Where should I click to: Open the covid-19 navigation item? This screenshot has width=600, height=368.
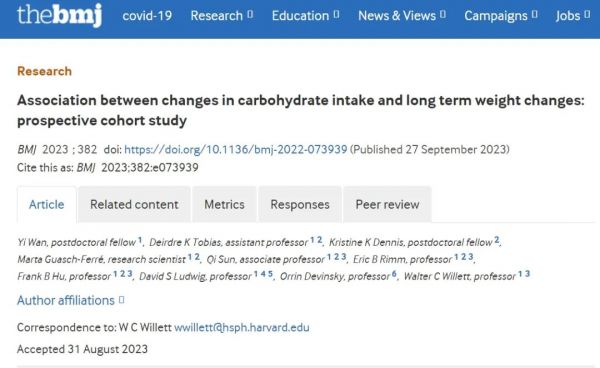pos(147,16)
